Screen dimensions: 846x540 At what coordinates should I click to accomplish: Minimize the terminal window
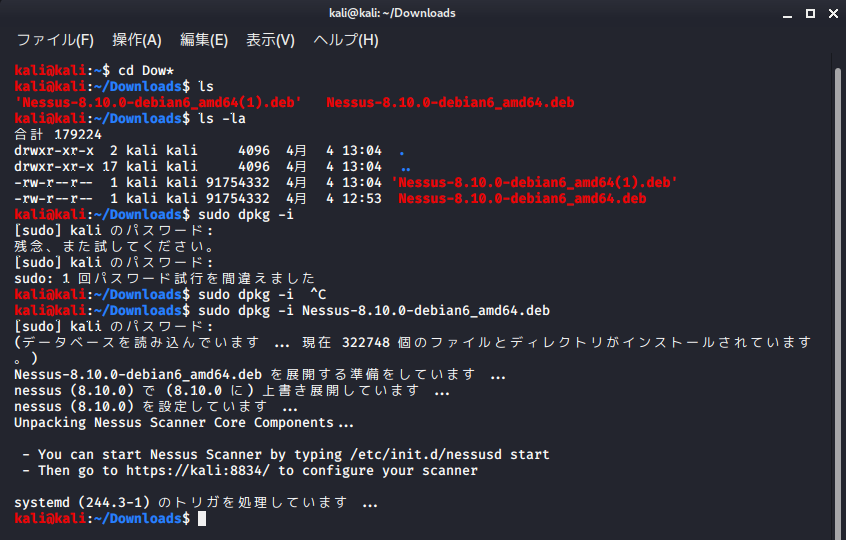click(x=787, y=15)
